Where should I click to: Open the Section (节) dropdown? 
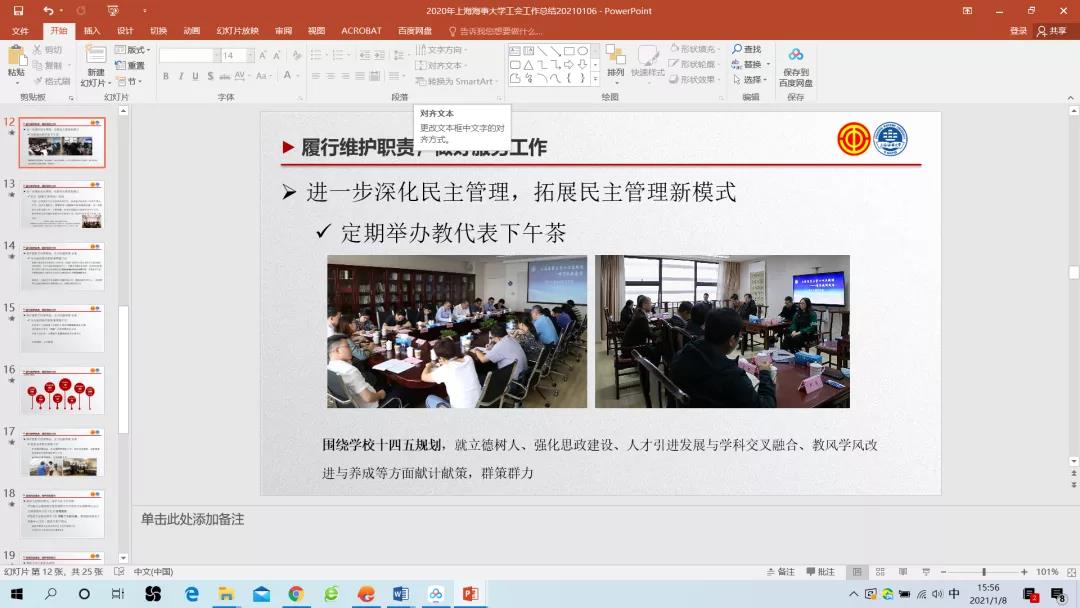(129, 81)
